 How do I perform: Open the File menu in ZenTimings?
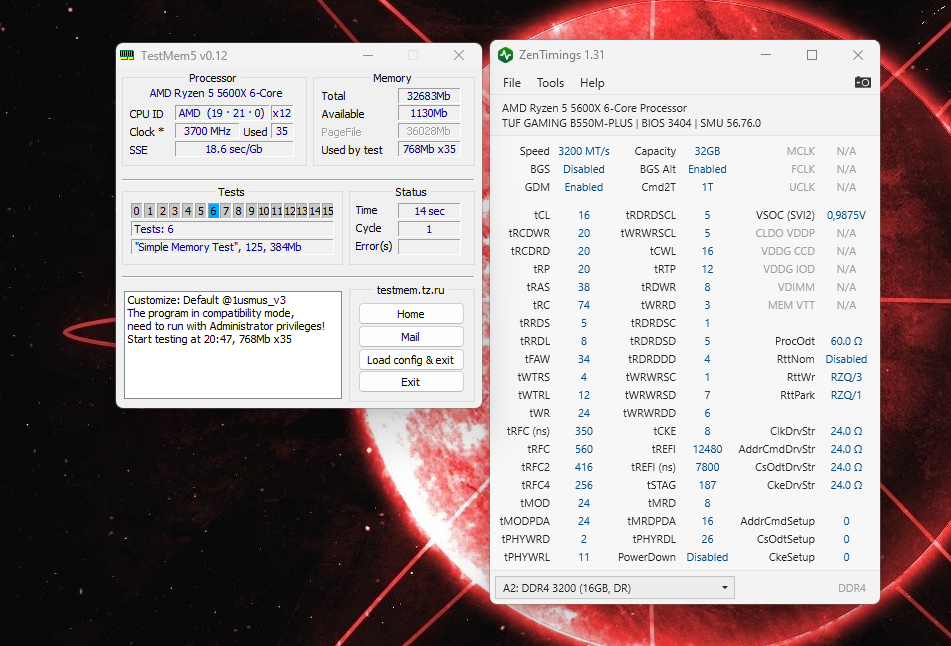point(511,83)
